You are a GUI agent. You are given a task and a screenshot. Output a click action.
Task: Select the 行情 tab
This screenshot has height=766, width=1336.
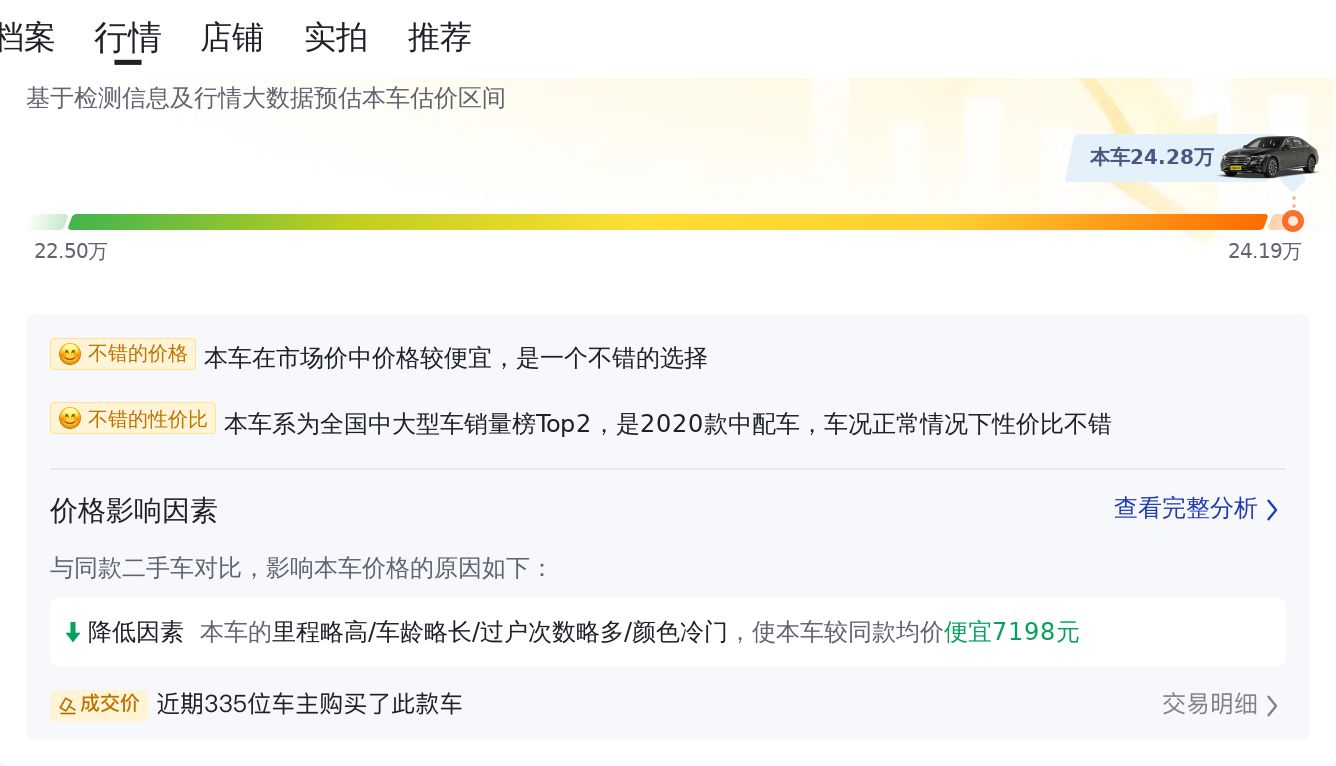(128, 38)
